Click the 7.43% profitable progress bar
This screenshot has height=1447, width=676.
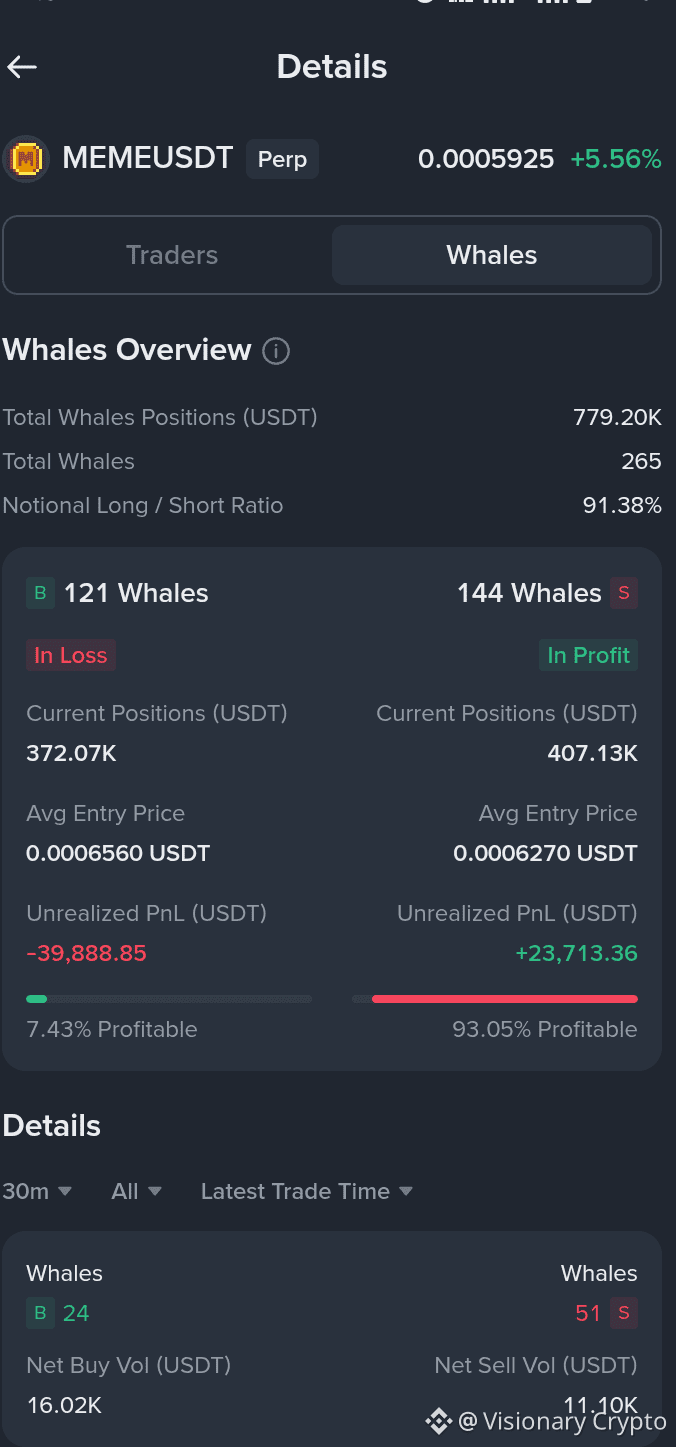pos(169,998)
